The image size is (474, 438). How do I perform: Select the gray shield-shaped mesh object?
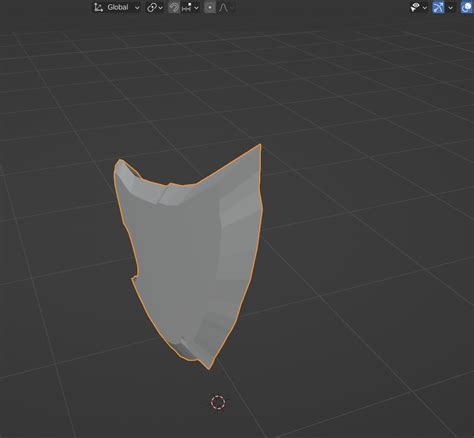[x=187, y=257]
